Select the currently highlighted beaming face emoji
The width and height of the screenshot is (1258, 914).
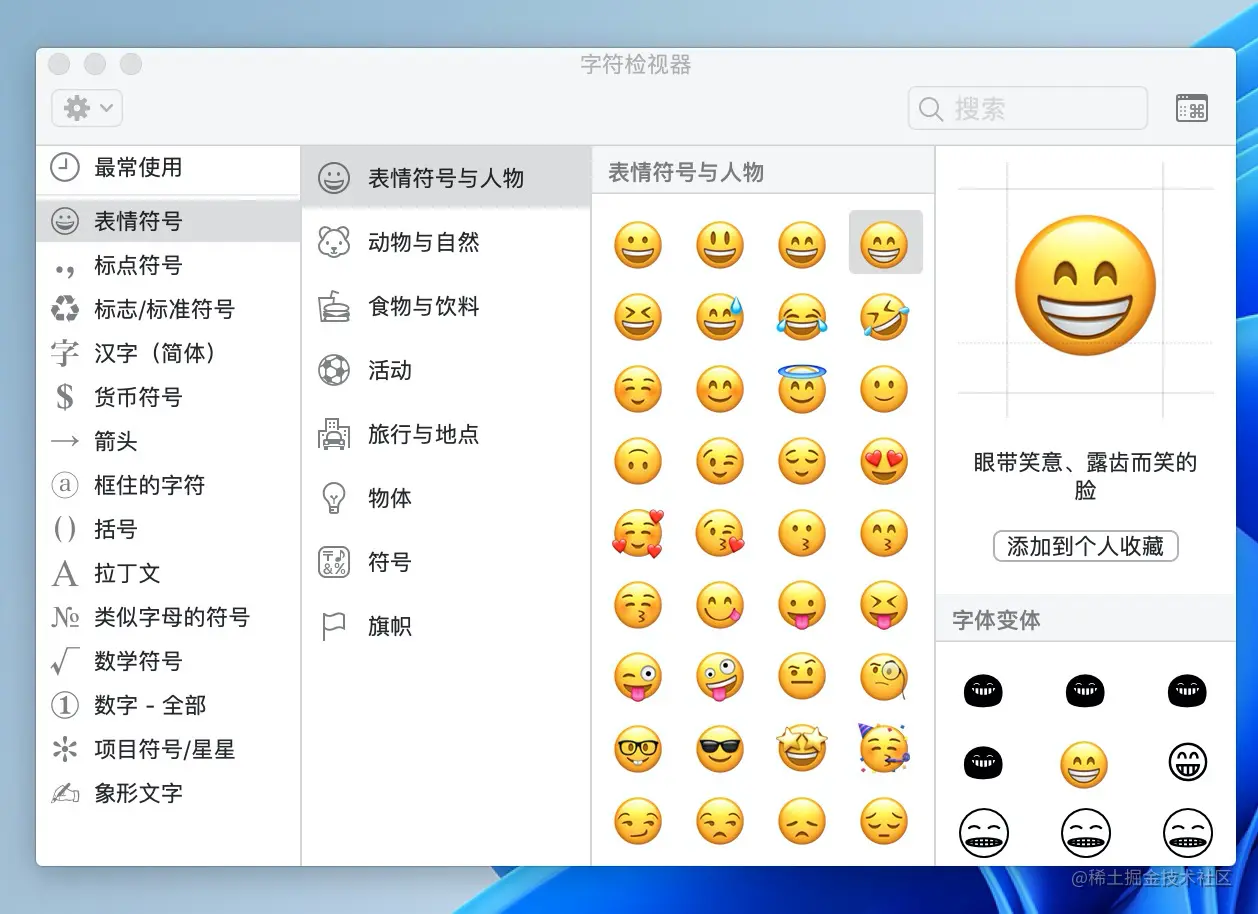[x=885, y=243]
